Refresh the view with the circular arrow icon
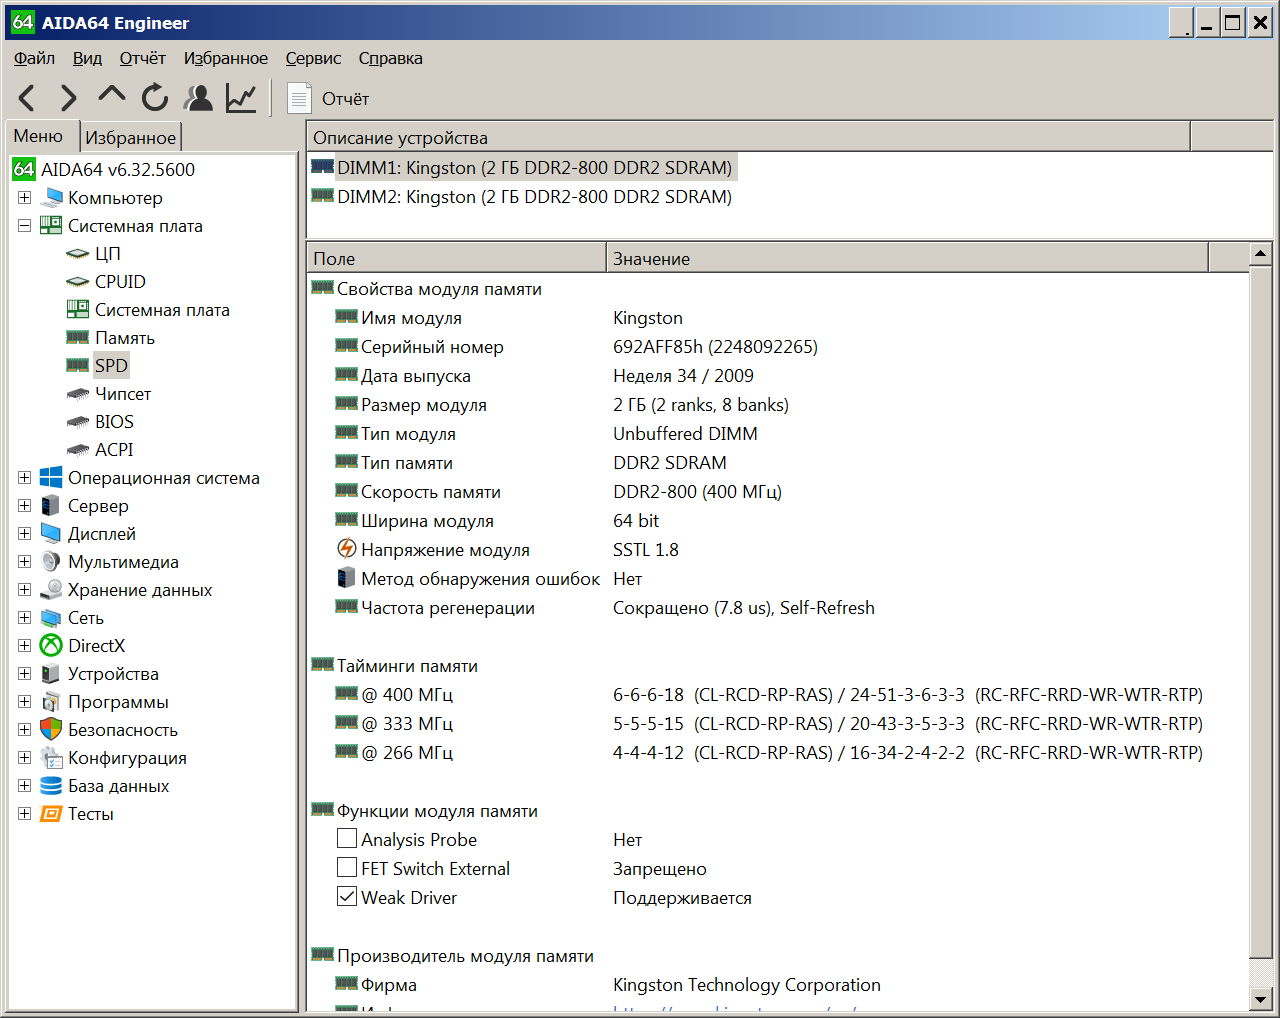The width and height of the screenshot is (1280, 1018). (155, 97)
